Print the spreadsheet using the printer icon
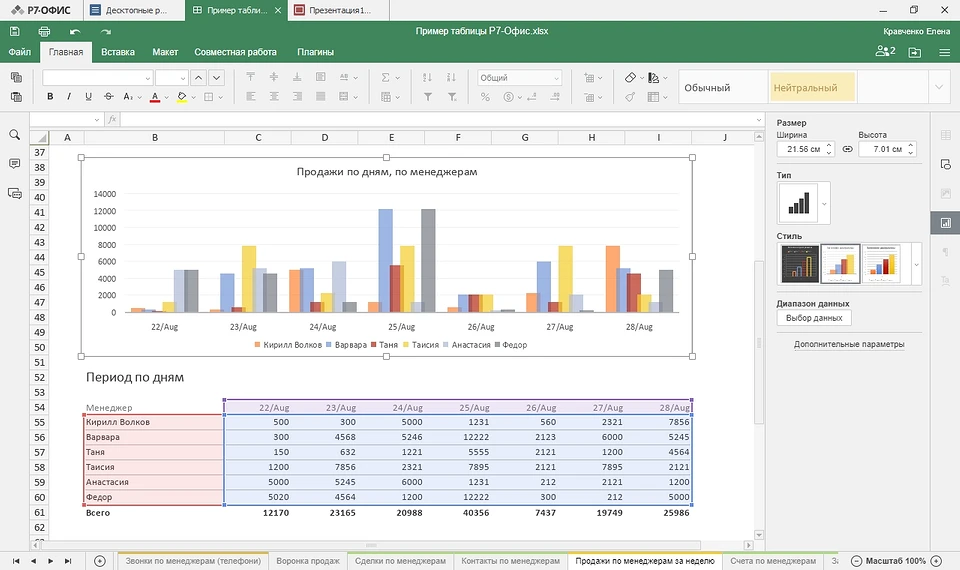This screenshot has height=570, width=960. tap(45, 32)
